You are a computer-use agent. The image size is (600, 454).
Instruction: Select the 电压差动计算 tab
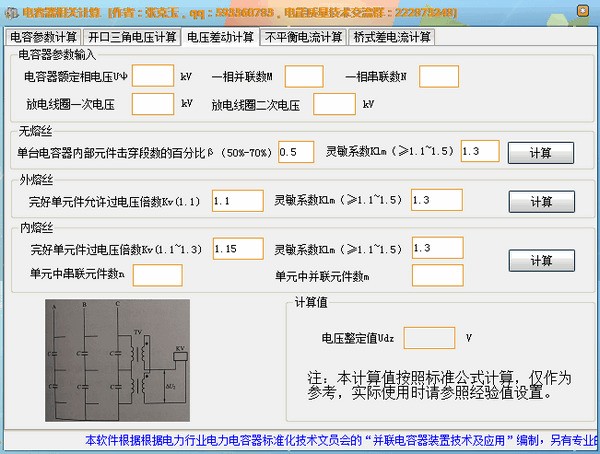pyautogui.click(x=220, y=37)
